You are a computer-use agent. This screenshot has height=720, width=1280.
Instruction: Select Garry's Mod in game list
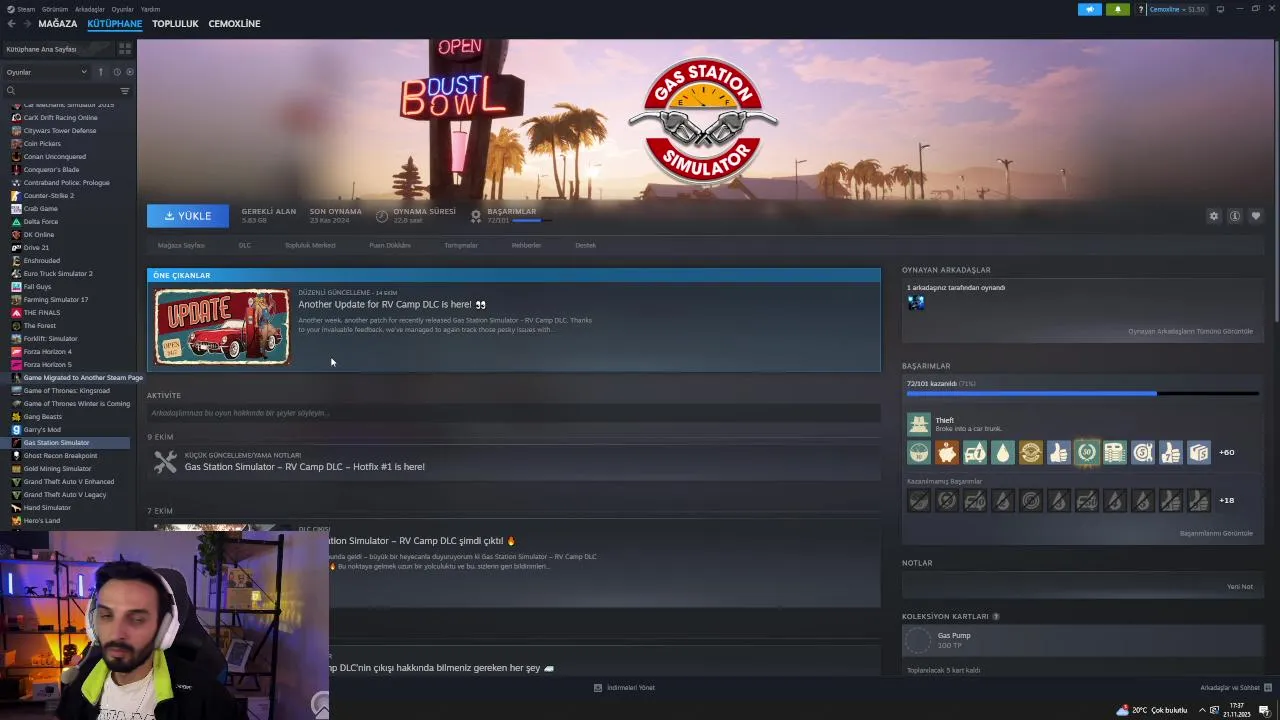point(42,430)
